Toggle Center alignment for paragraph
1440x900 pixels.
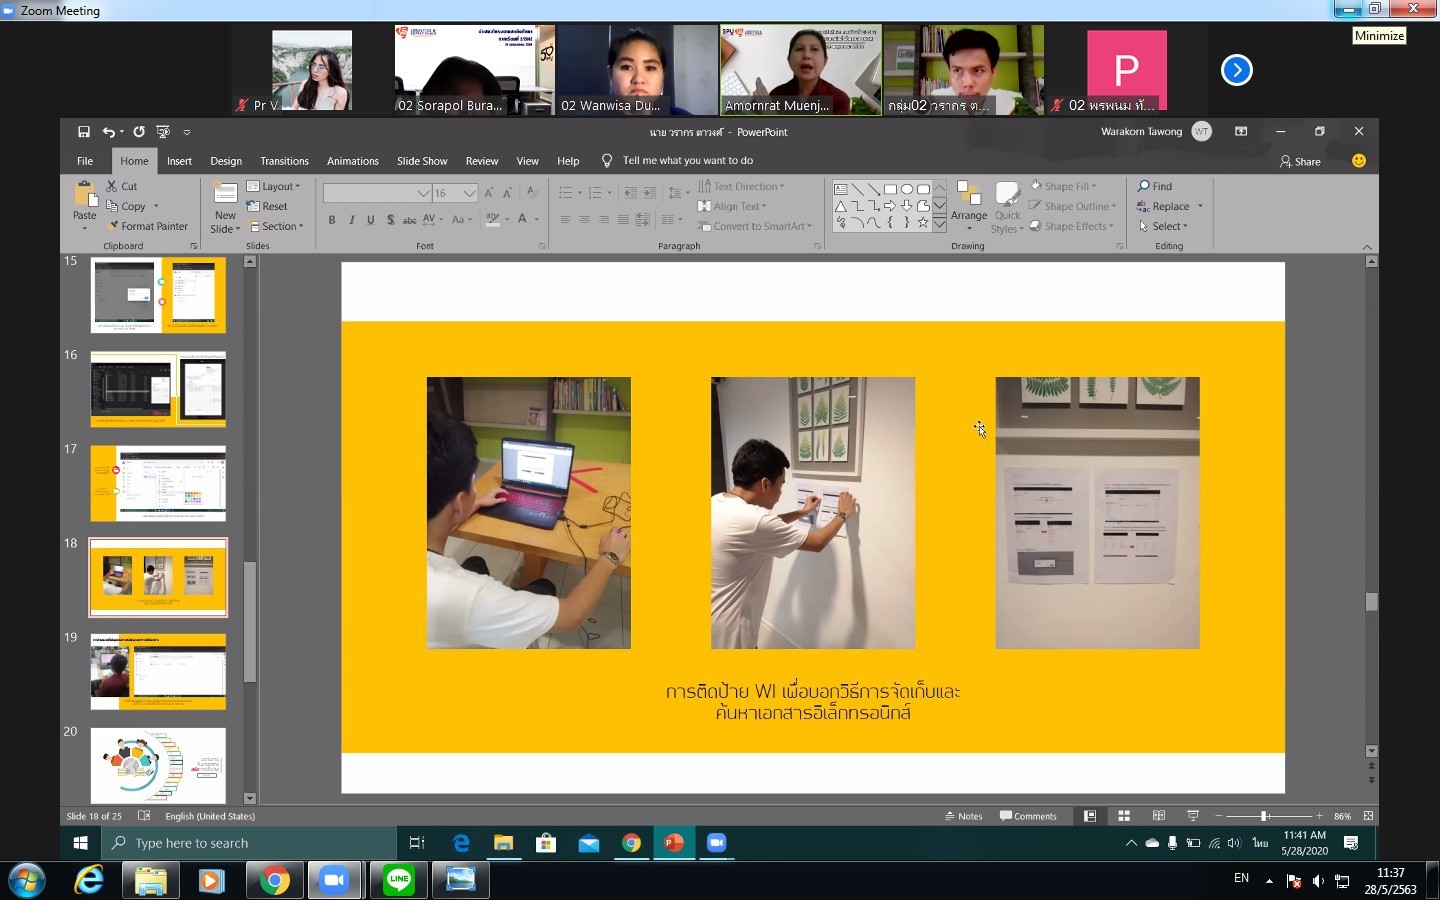584,220
